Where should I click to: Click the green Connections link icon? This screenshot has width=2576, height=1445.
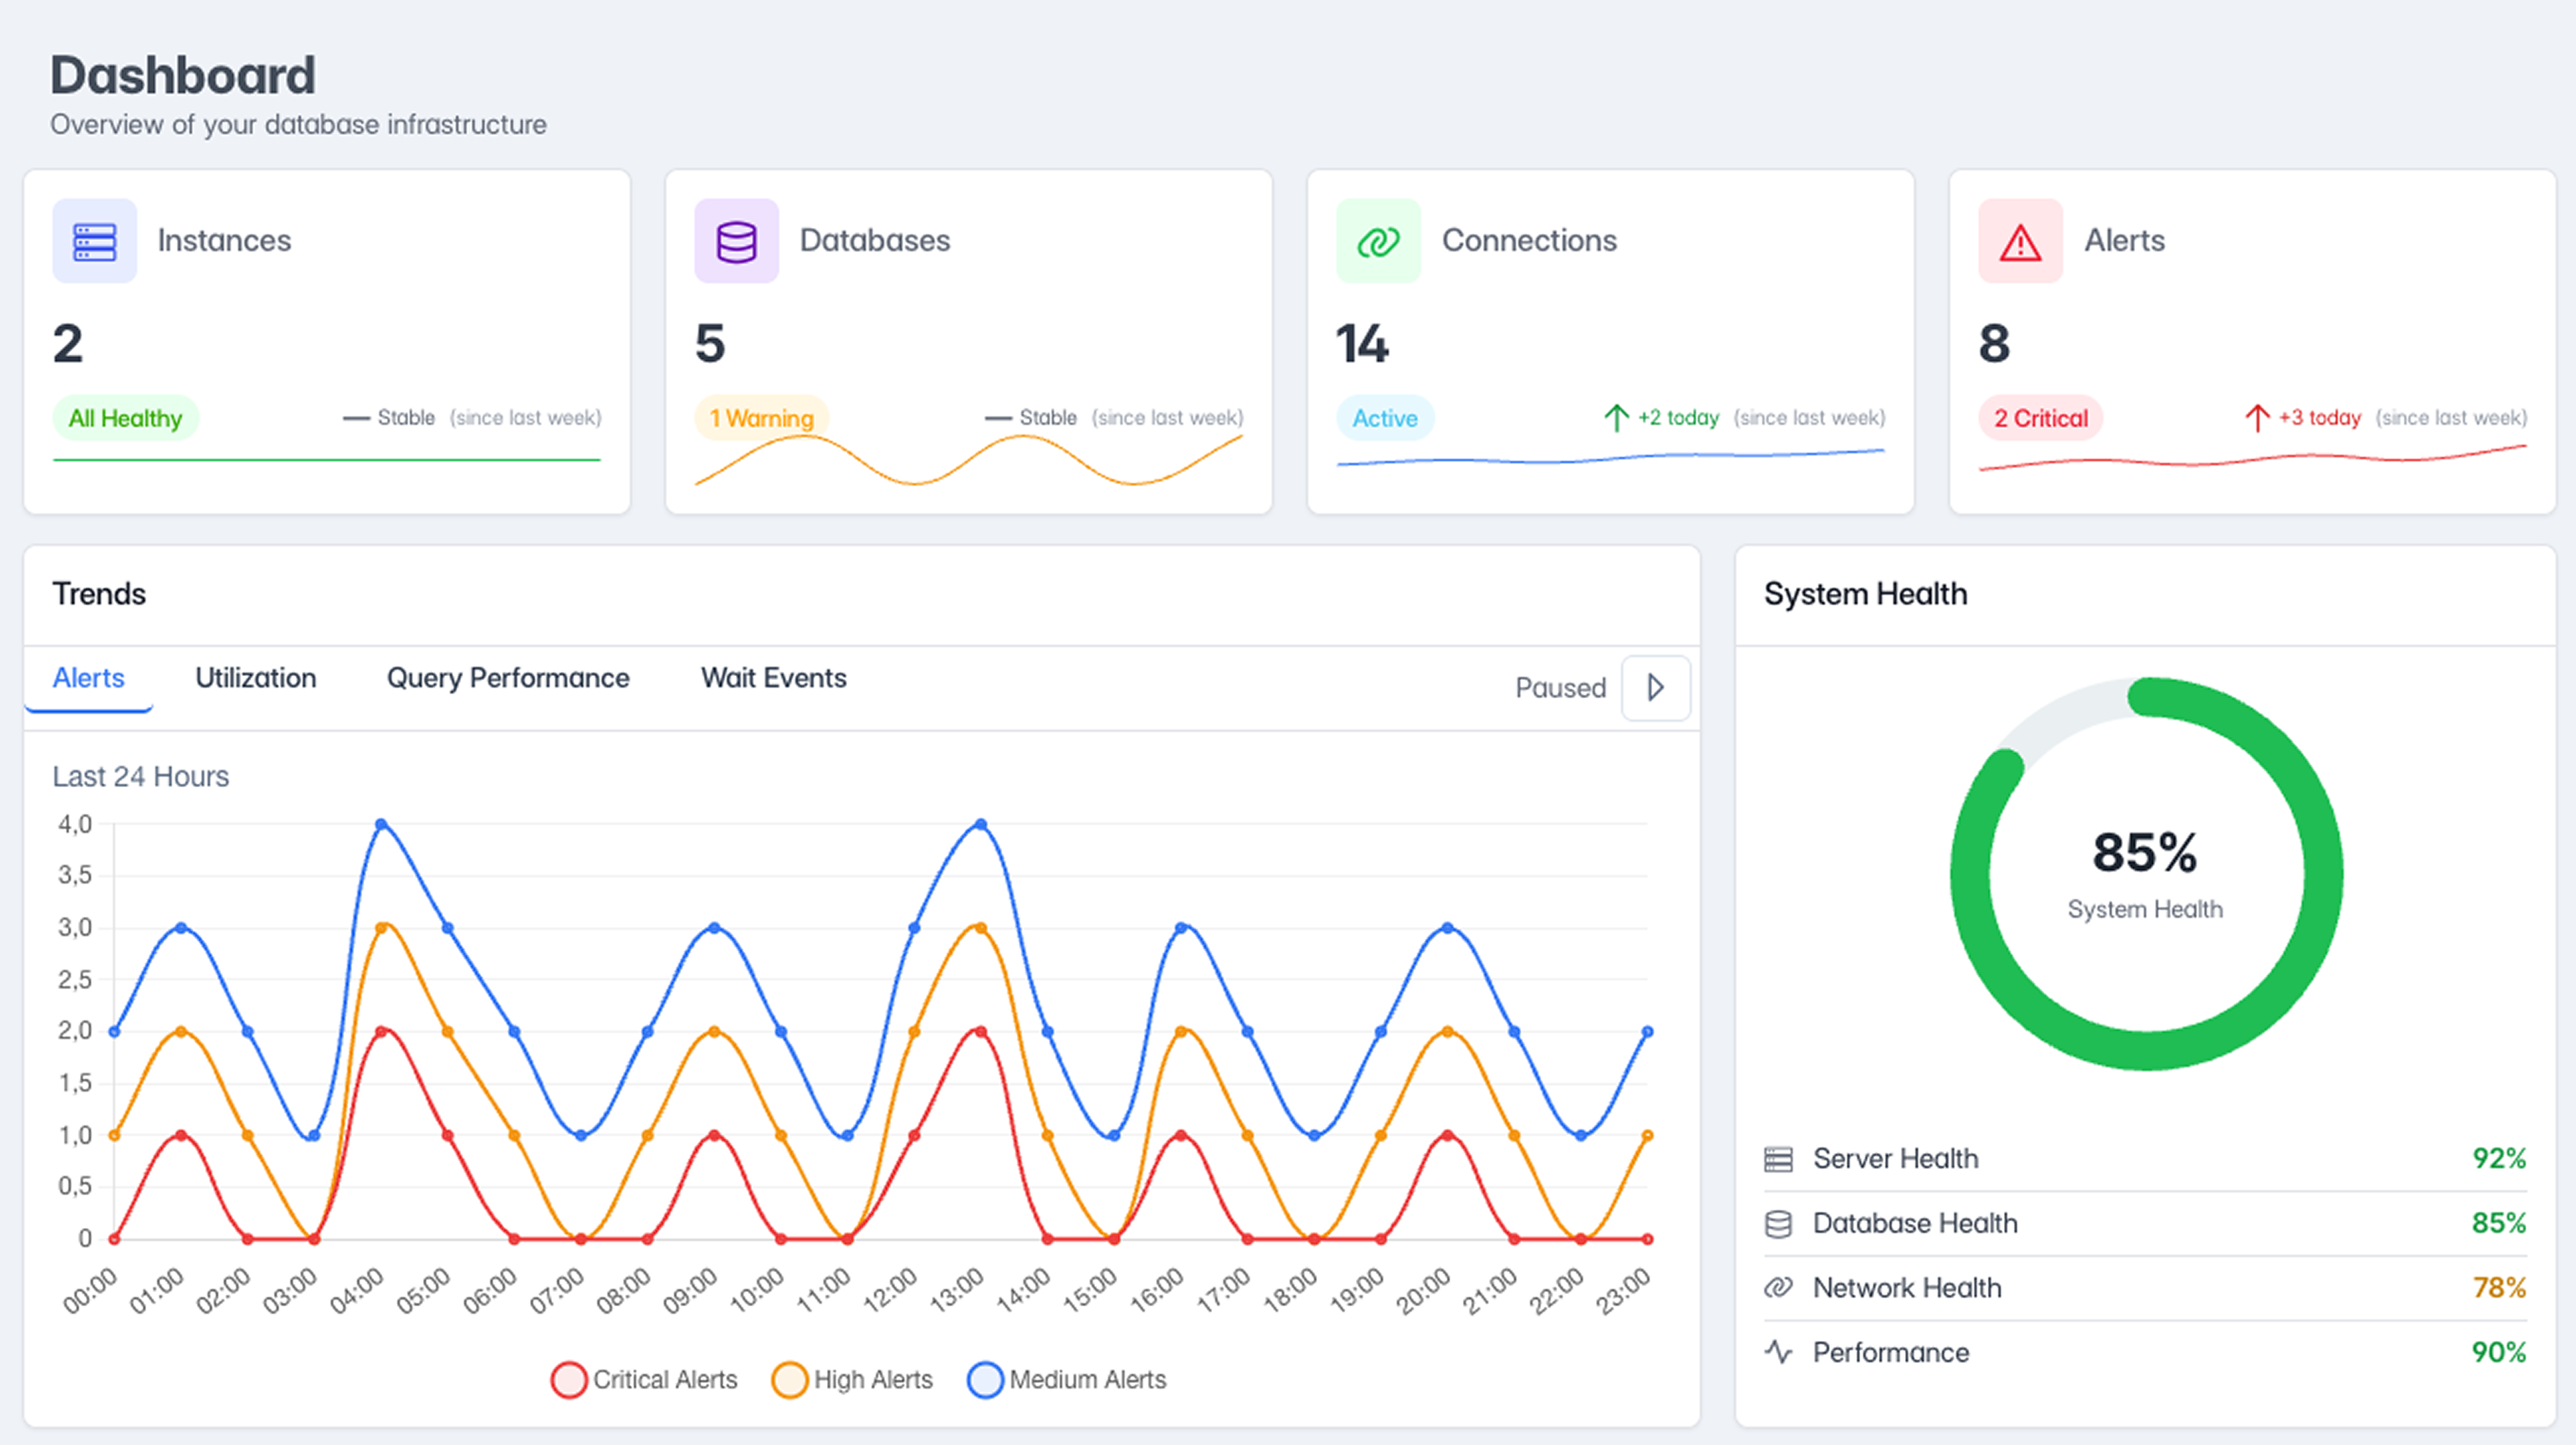(x=1378, y=241)
